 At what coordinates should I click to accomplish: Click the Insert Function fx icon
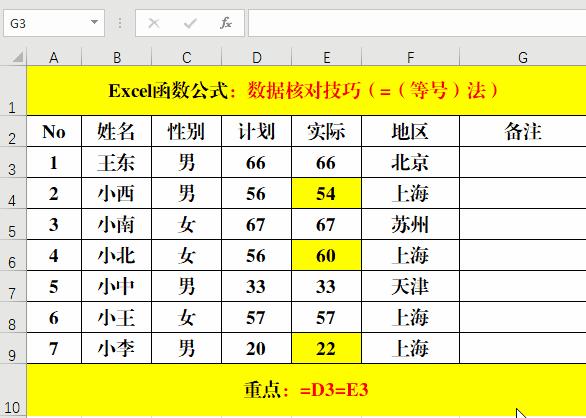pyautogui.click(x=226, y=23)
